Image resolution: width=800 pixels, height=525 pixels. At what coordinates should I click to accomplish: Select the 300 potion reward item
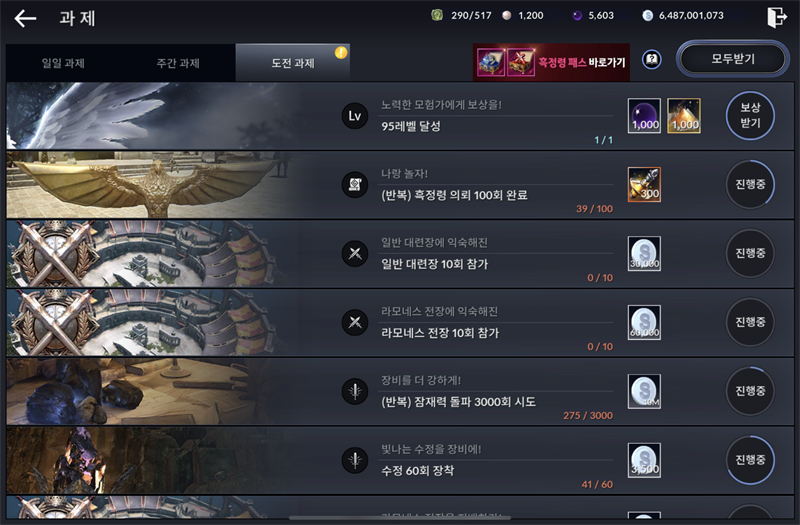(x=644, y=185)
